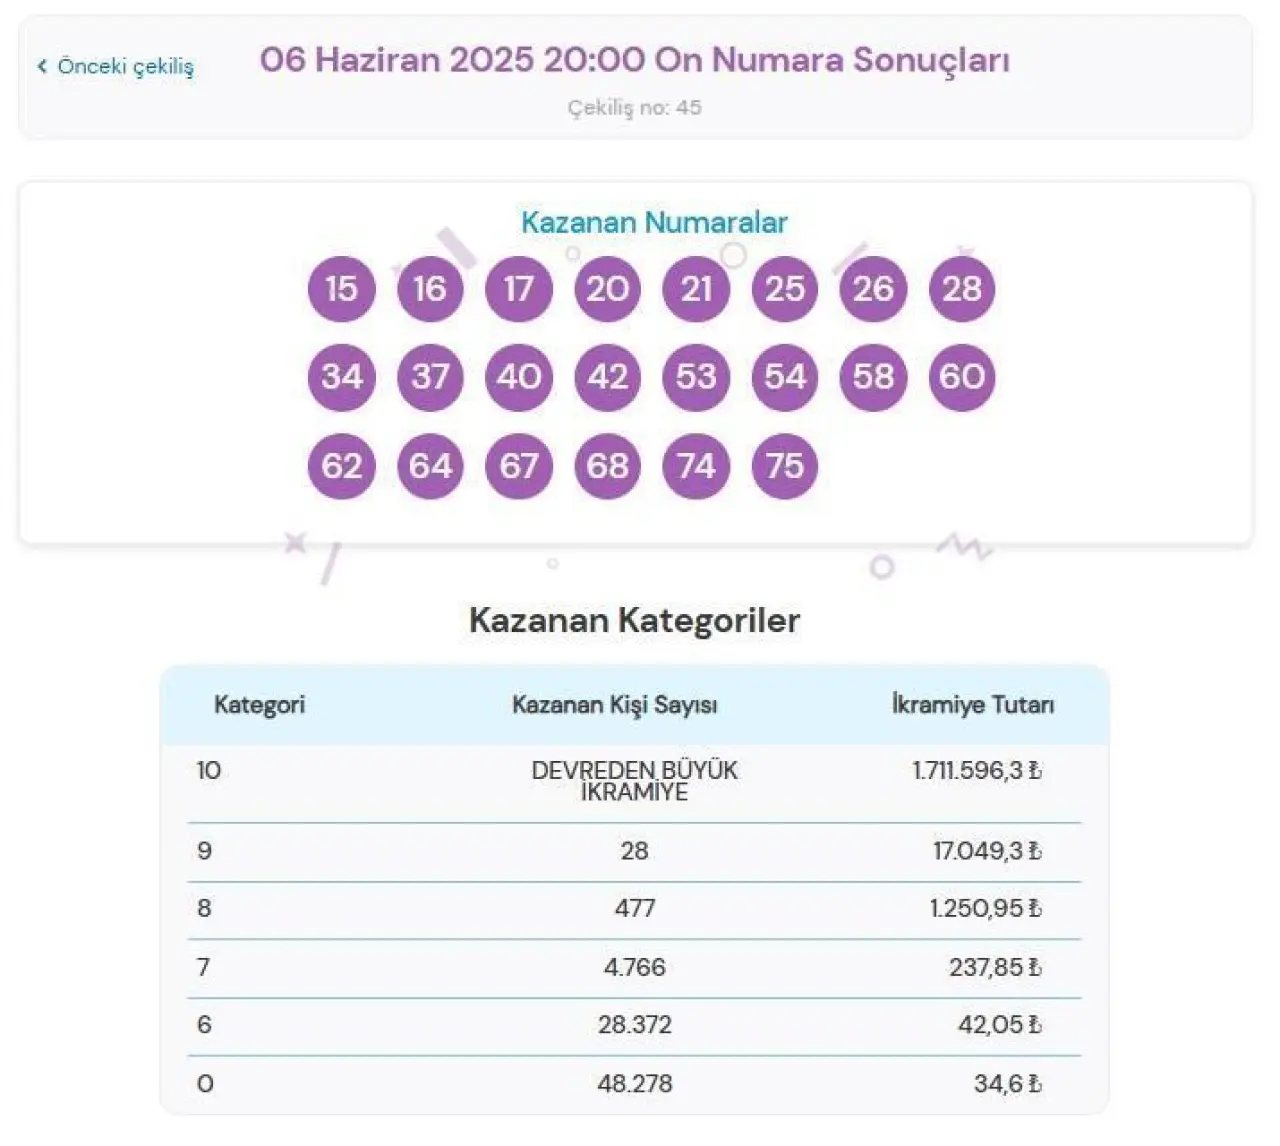
Task: Select winning number ball 15
Action: (341, 289)
